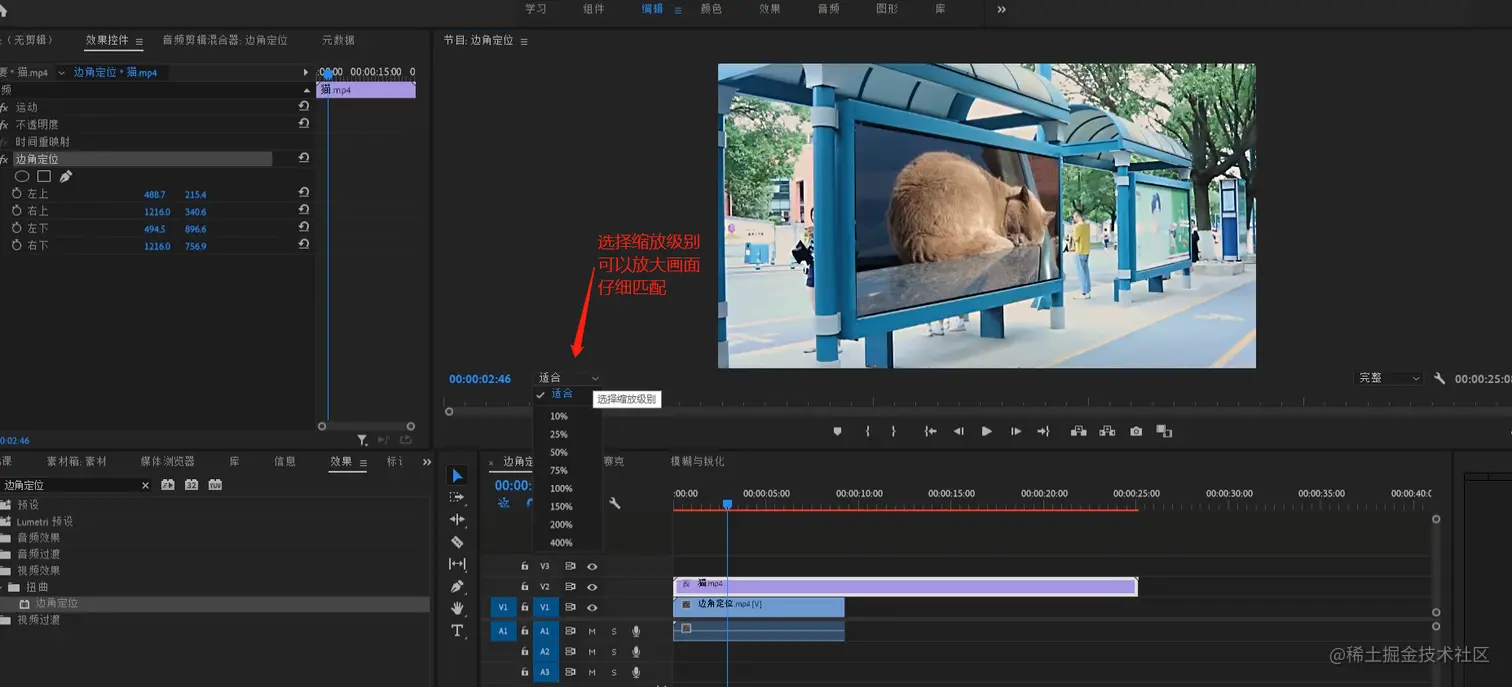Toggle V3 track output eye

click(x=592, y=566)
